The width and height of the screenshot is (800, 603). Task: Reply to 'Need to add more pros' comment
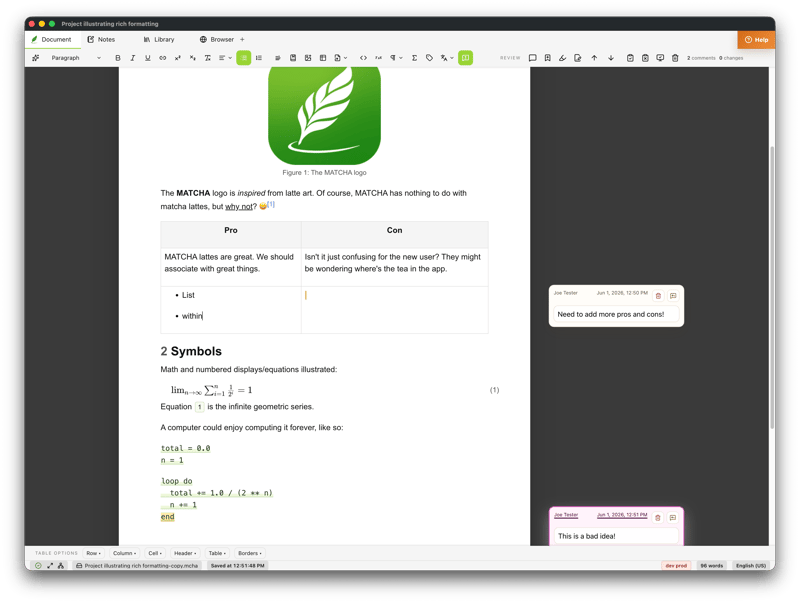[673, 296]
